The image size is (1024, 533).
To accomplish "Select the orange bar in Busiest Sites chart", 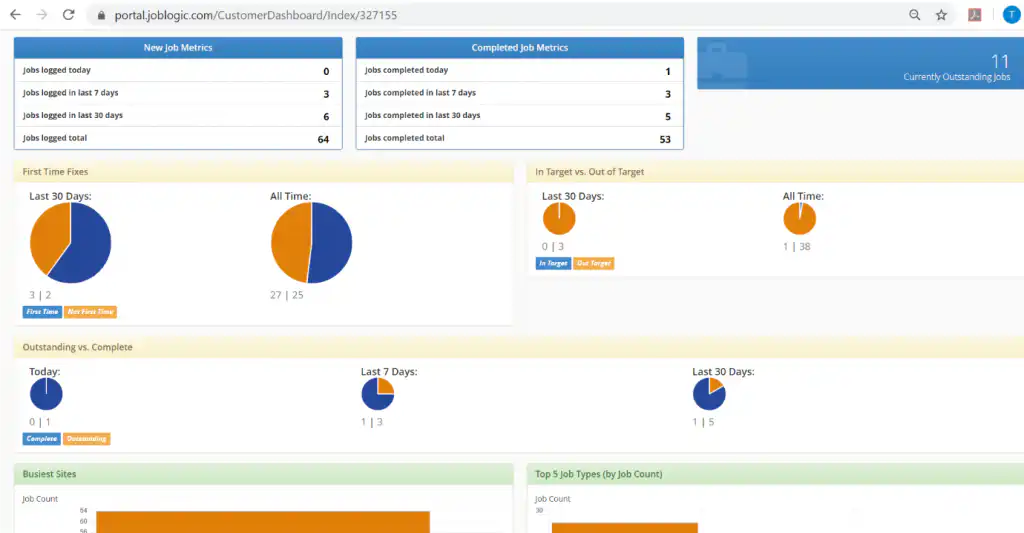I will click(263, 522).
